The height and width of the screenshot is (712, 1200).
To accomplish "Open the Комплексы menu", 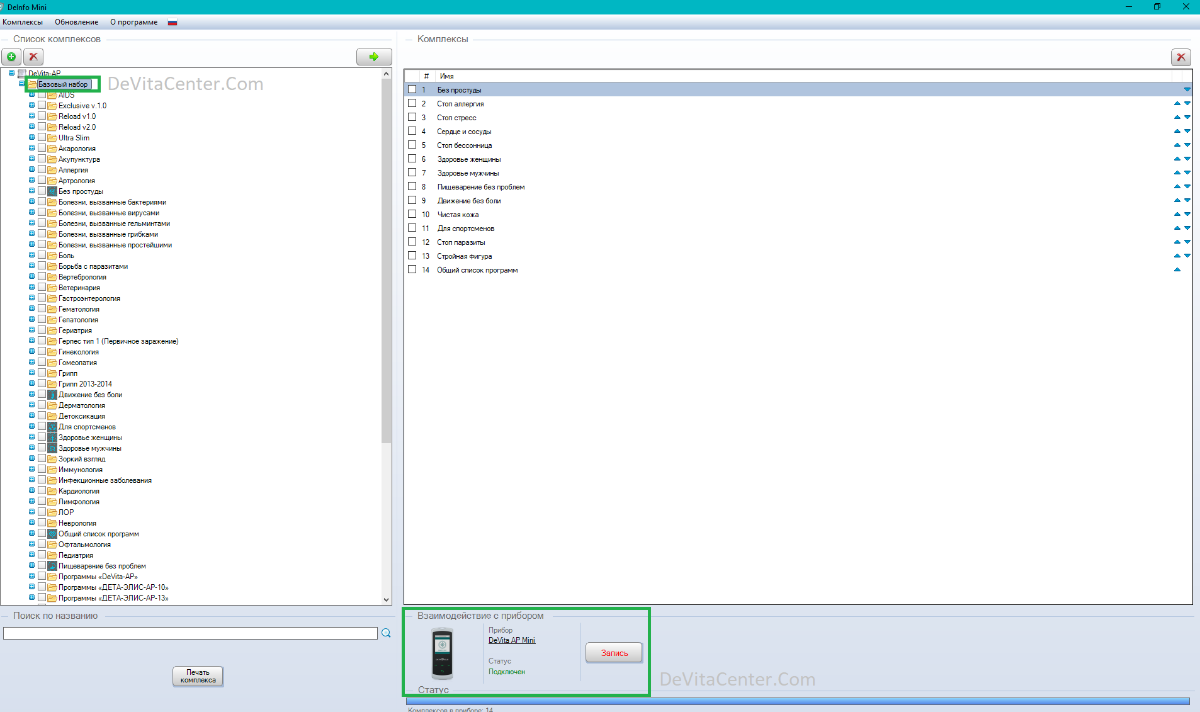I will tap(23, 22).
